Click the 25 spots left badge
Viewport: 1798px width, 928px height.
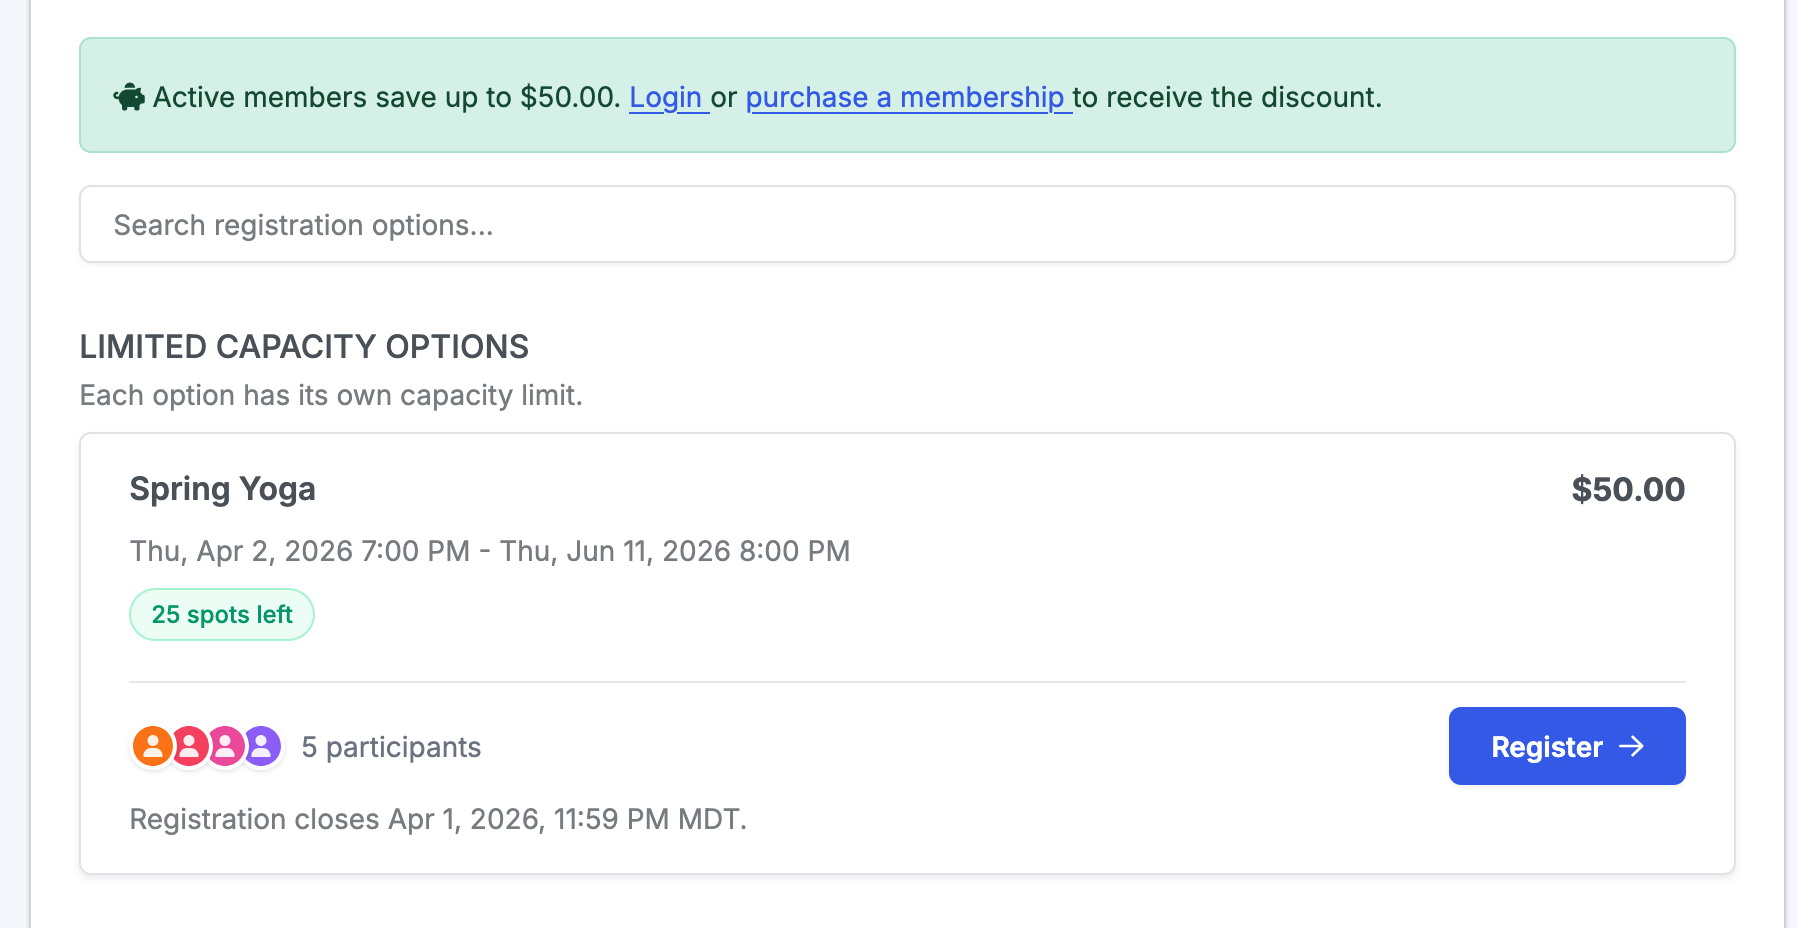pyautogui.click(x=222, y=615)
